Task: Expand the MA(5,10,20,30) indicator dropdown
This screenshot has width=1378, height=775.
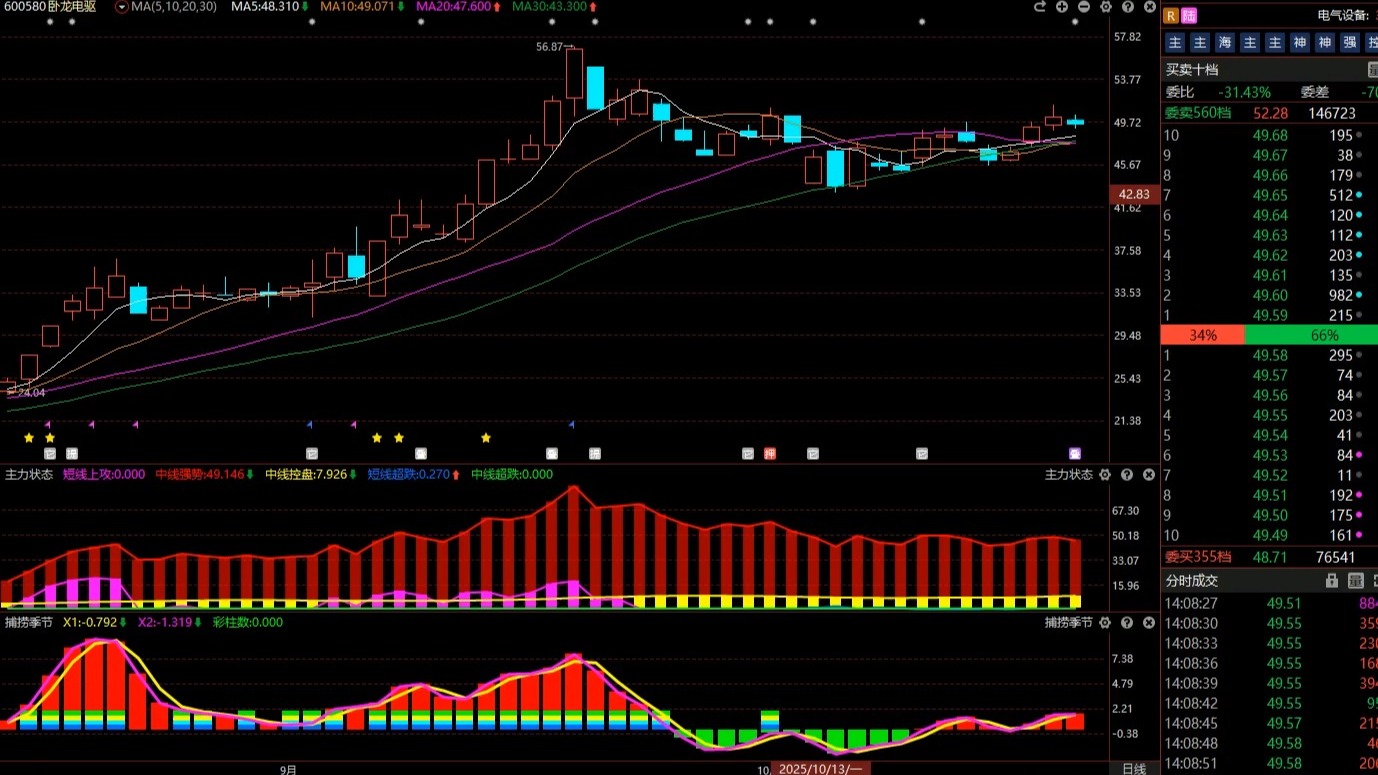Action: pos(121,7)
